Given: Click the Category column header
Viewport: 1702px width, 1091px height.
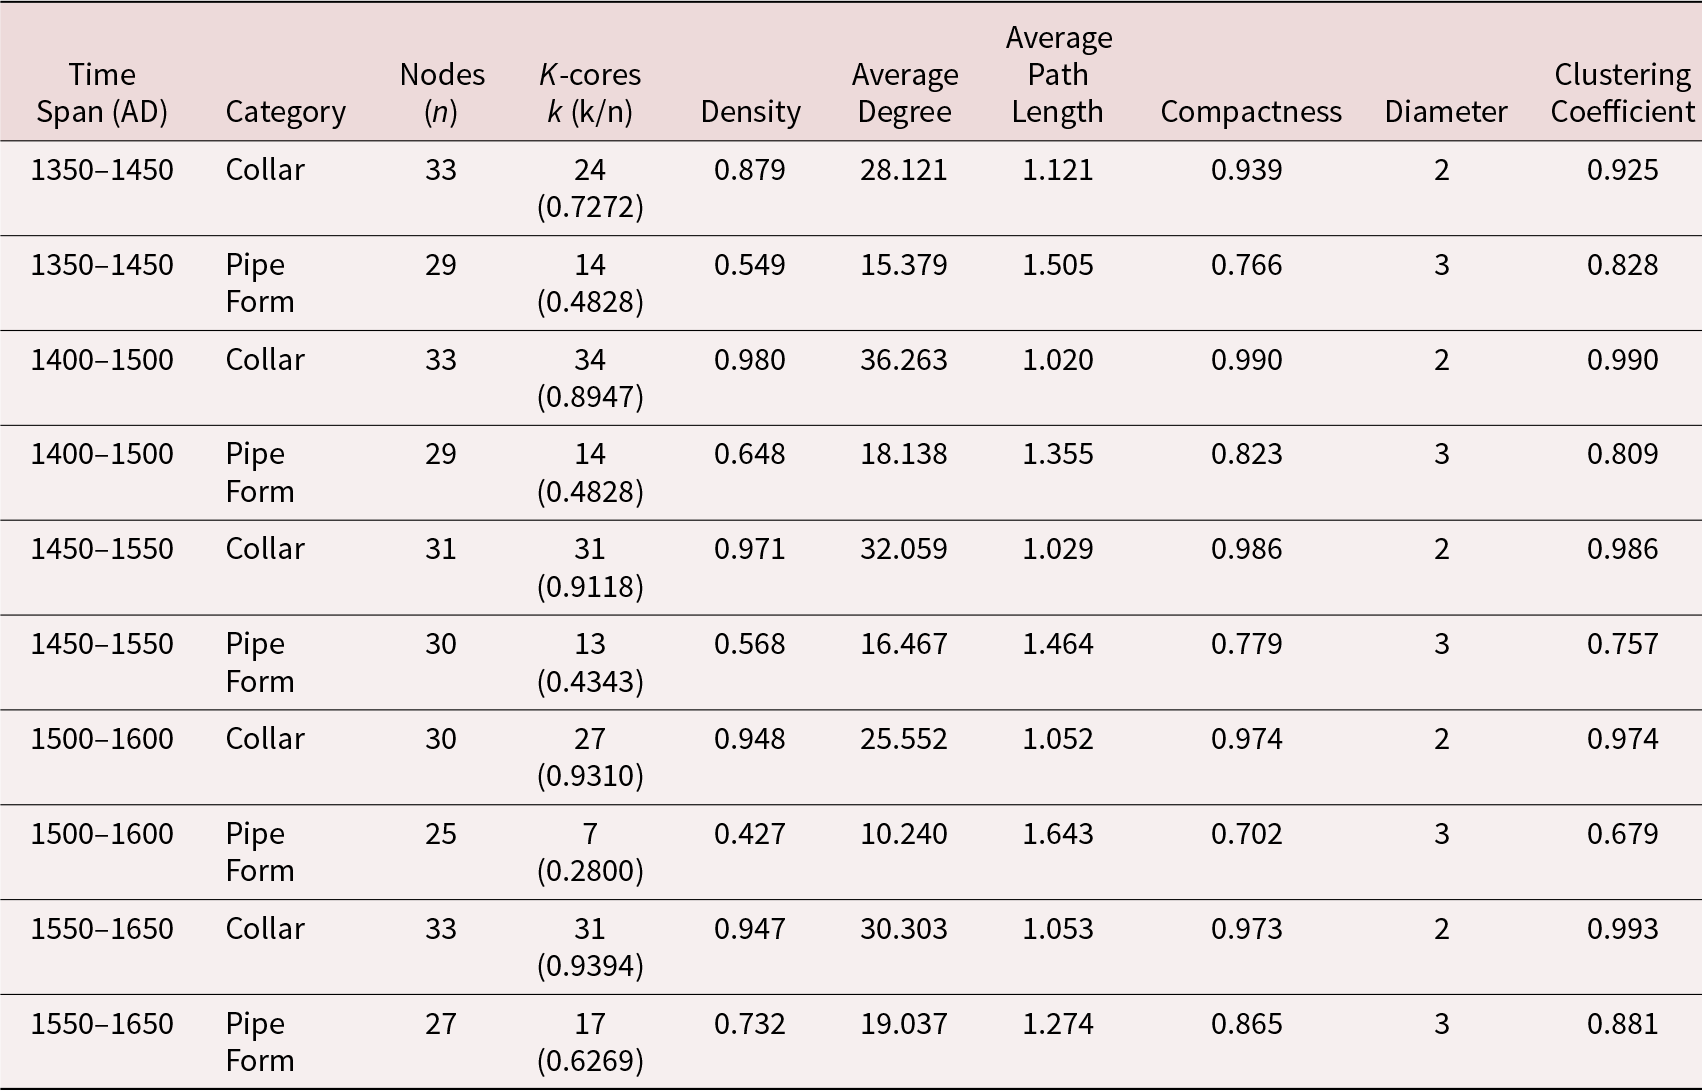Looking at the screenshot, I should coord(285,111).
